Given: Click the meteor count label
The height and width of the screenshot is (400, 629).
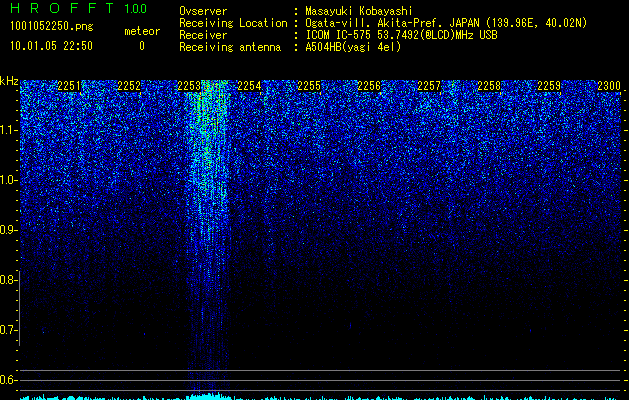Looking at the screenshot, I should (x=142, y=31).
